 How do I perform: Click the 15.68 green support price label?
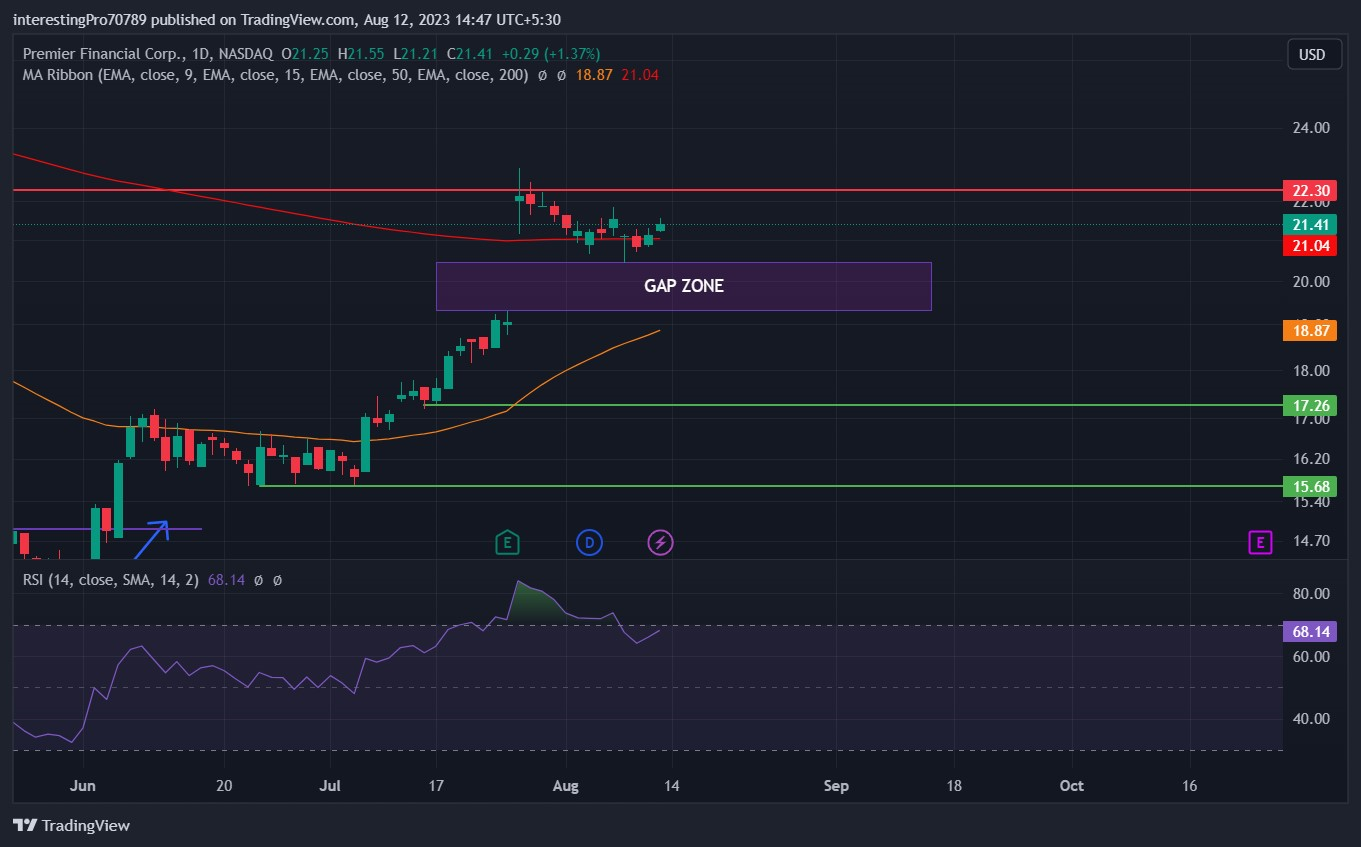point(1310,486)
